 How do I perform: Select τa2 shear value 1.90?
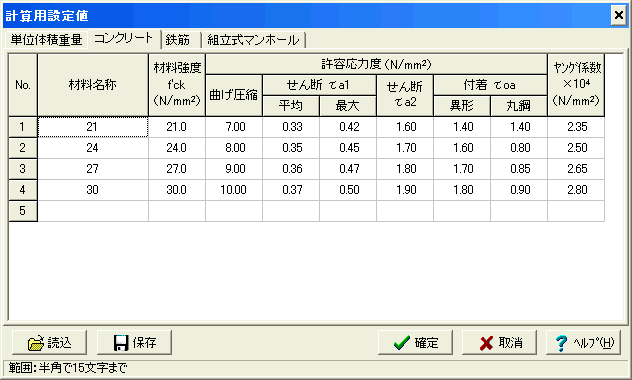(x=405, y=190)
